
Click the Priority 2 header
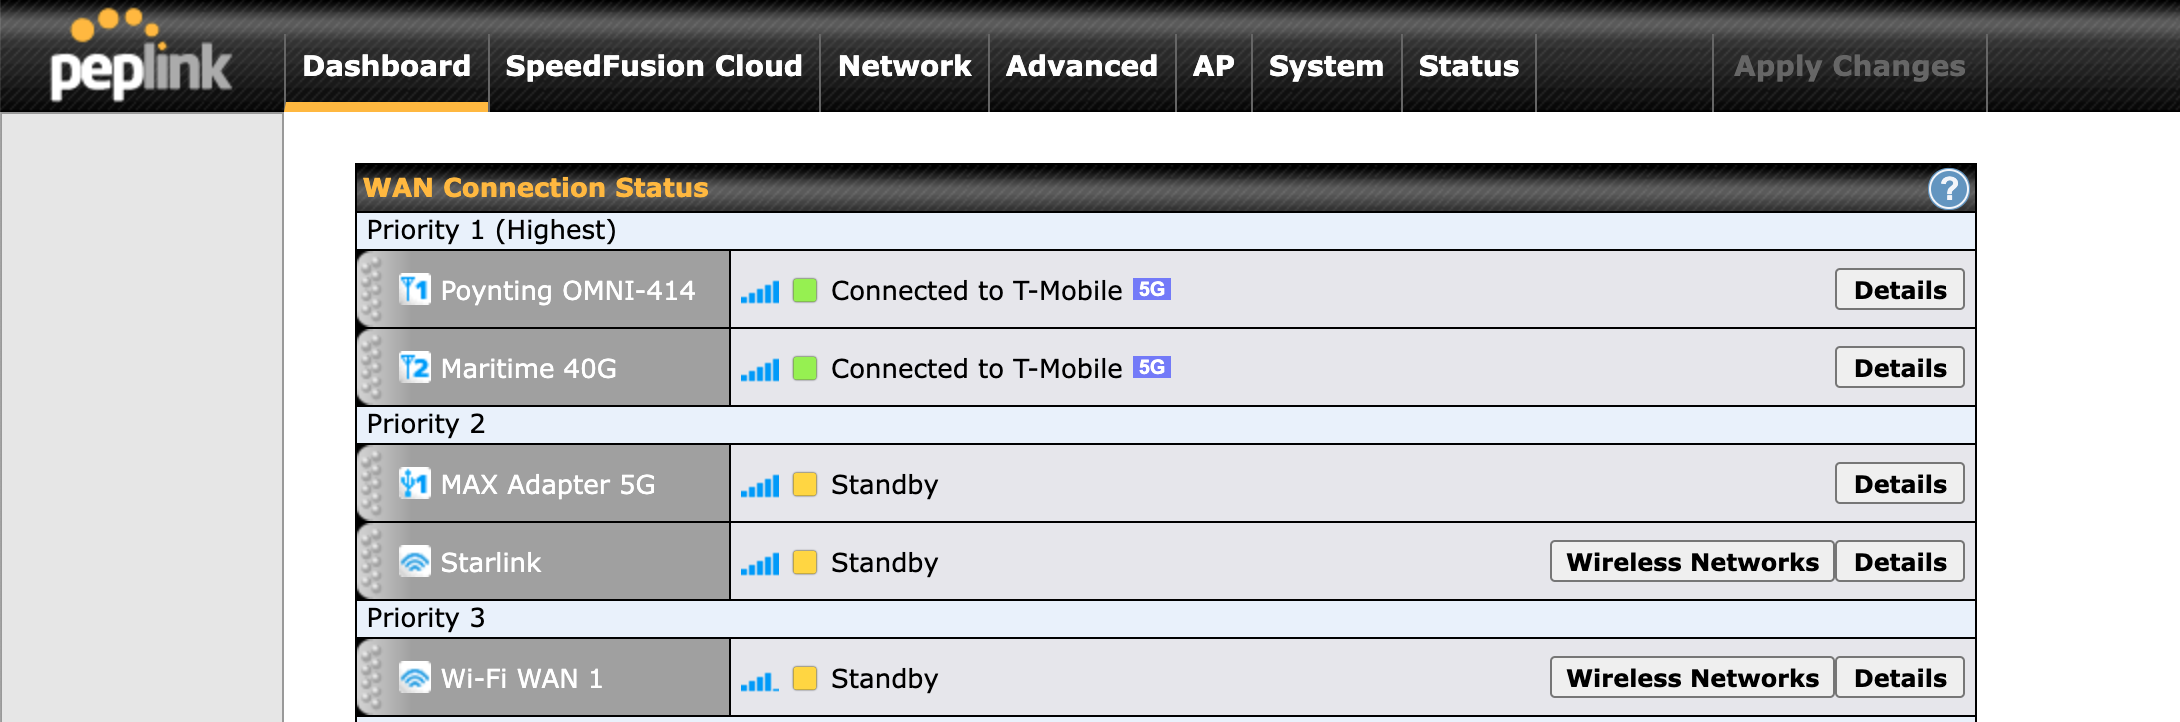click(x=1166, y=425)
